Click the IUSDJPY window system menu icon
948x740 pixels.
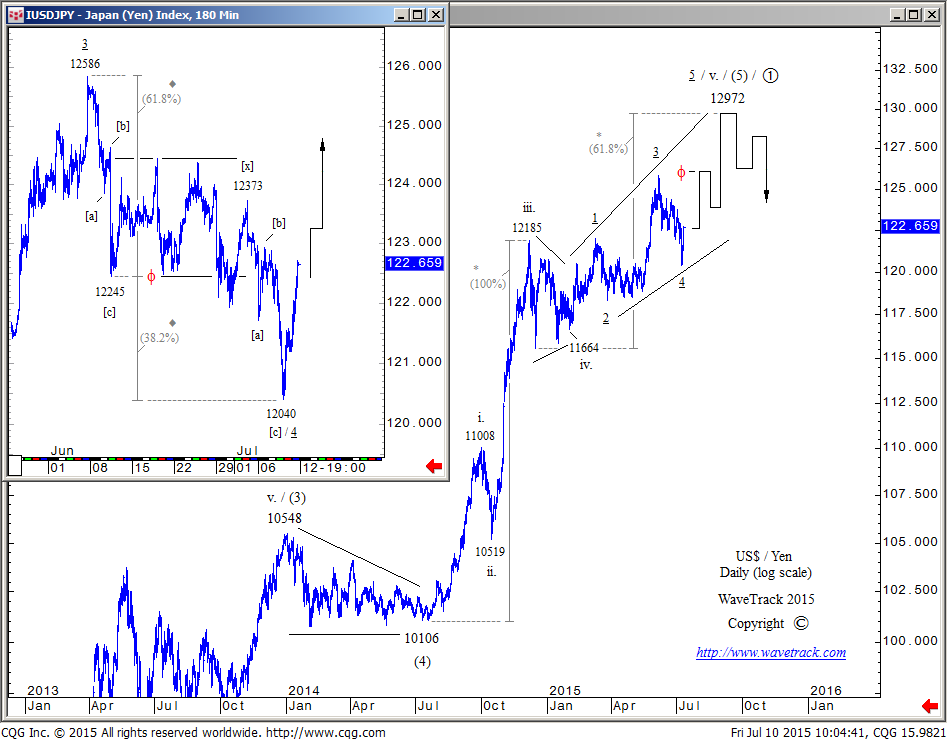[x=15, y=15]
